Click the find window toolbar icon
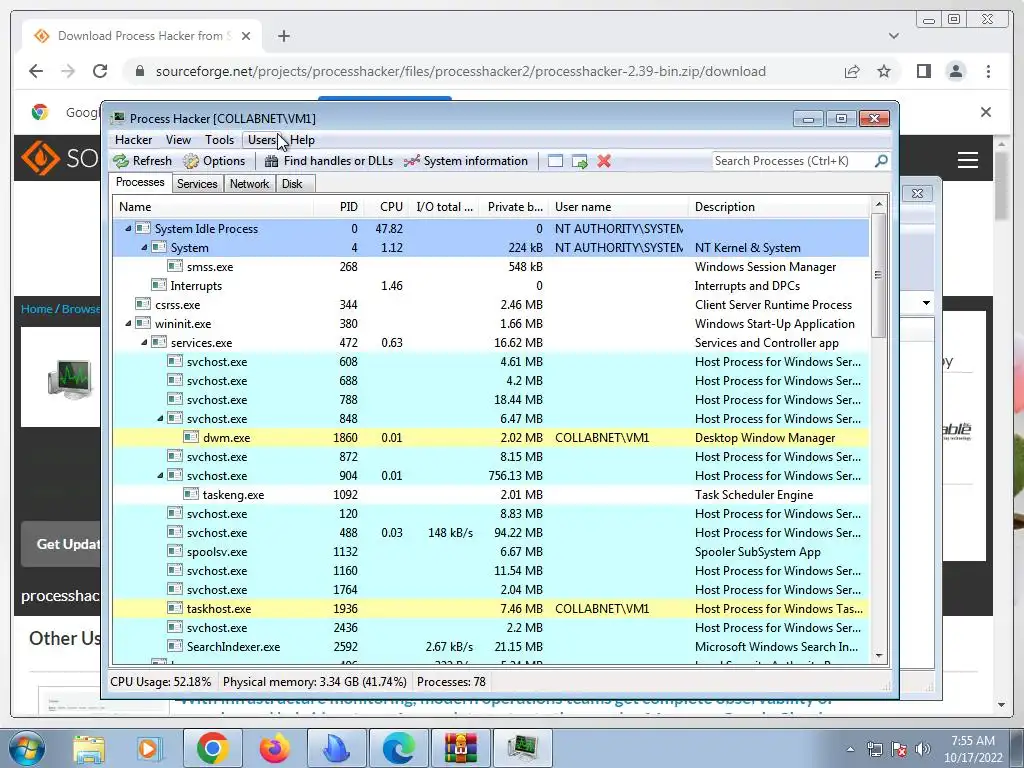The image size is (1024, 768). point(555,161)
